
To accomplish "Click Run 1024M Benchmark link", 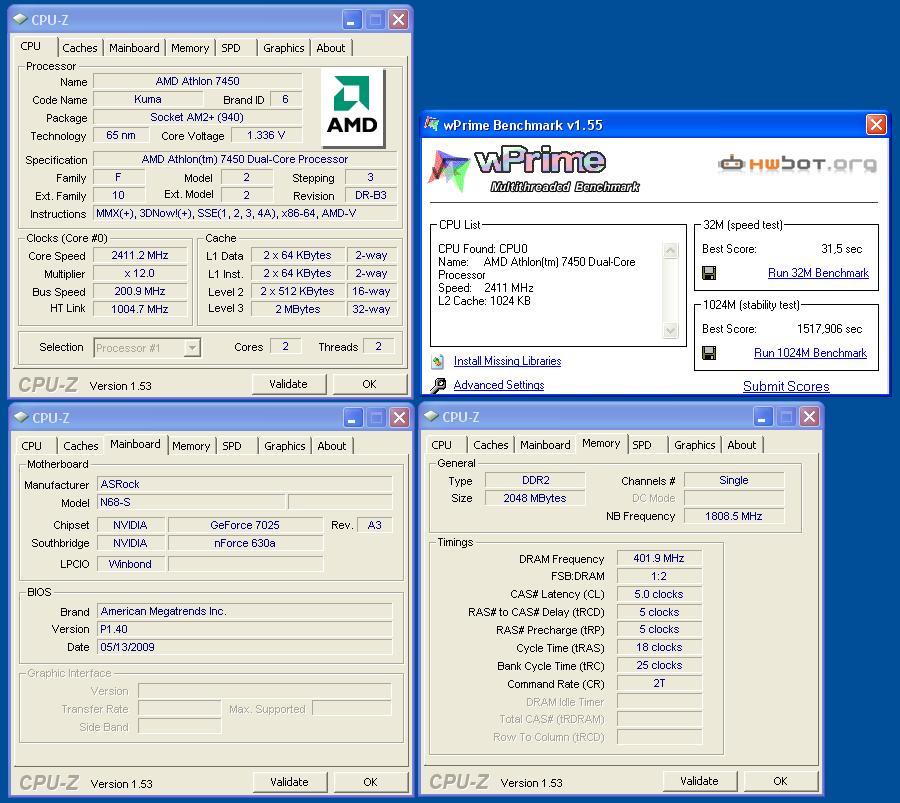I will [x=810, y=352].
